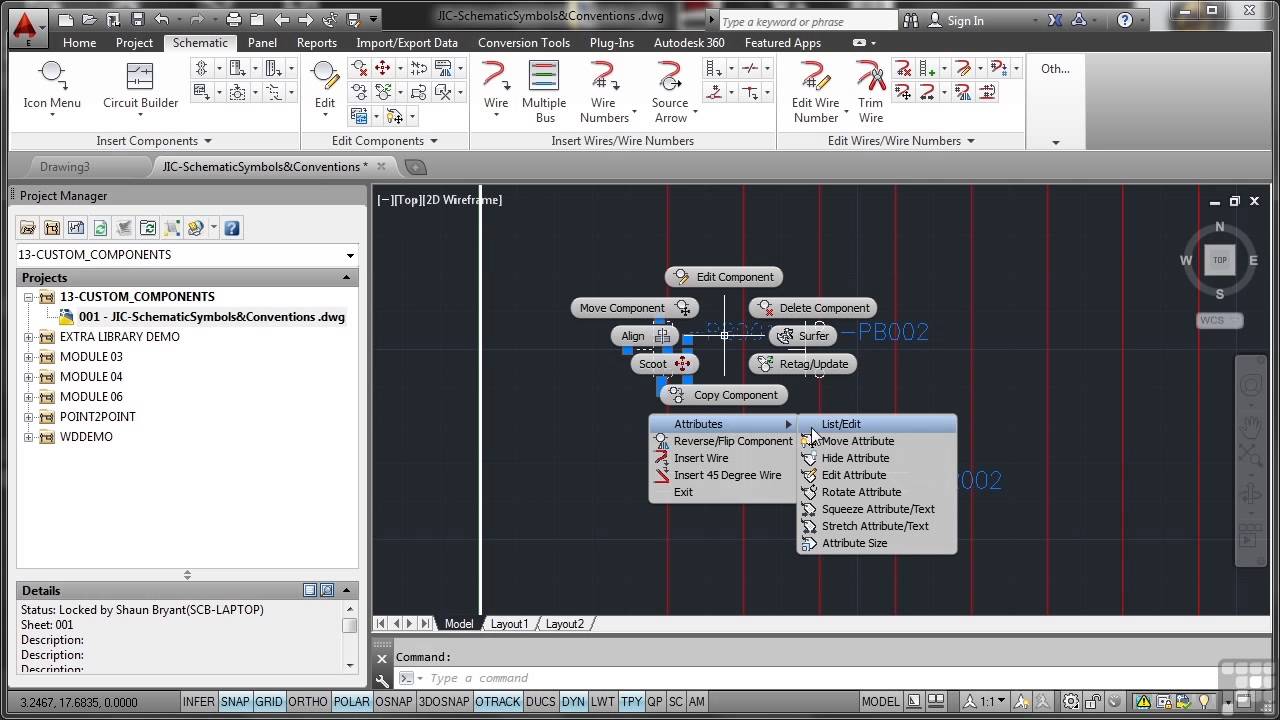The width and height of the screenshot is (1280, 720).
Task: Switch to the Drawing3 document tab
Action: pos(65,167)
